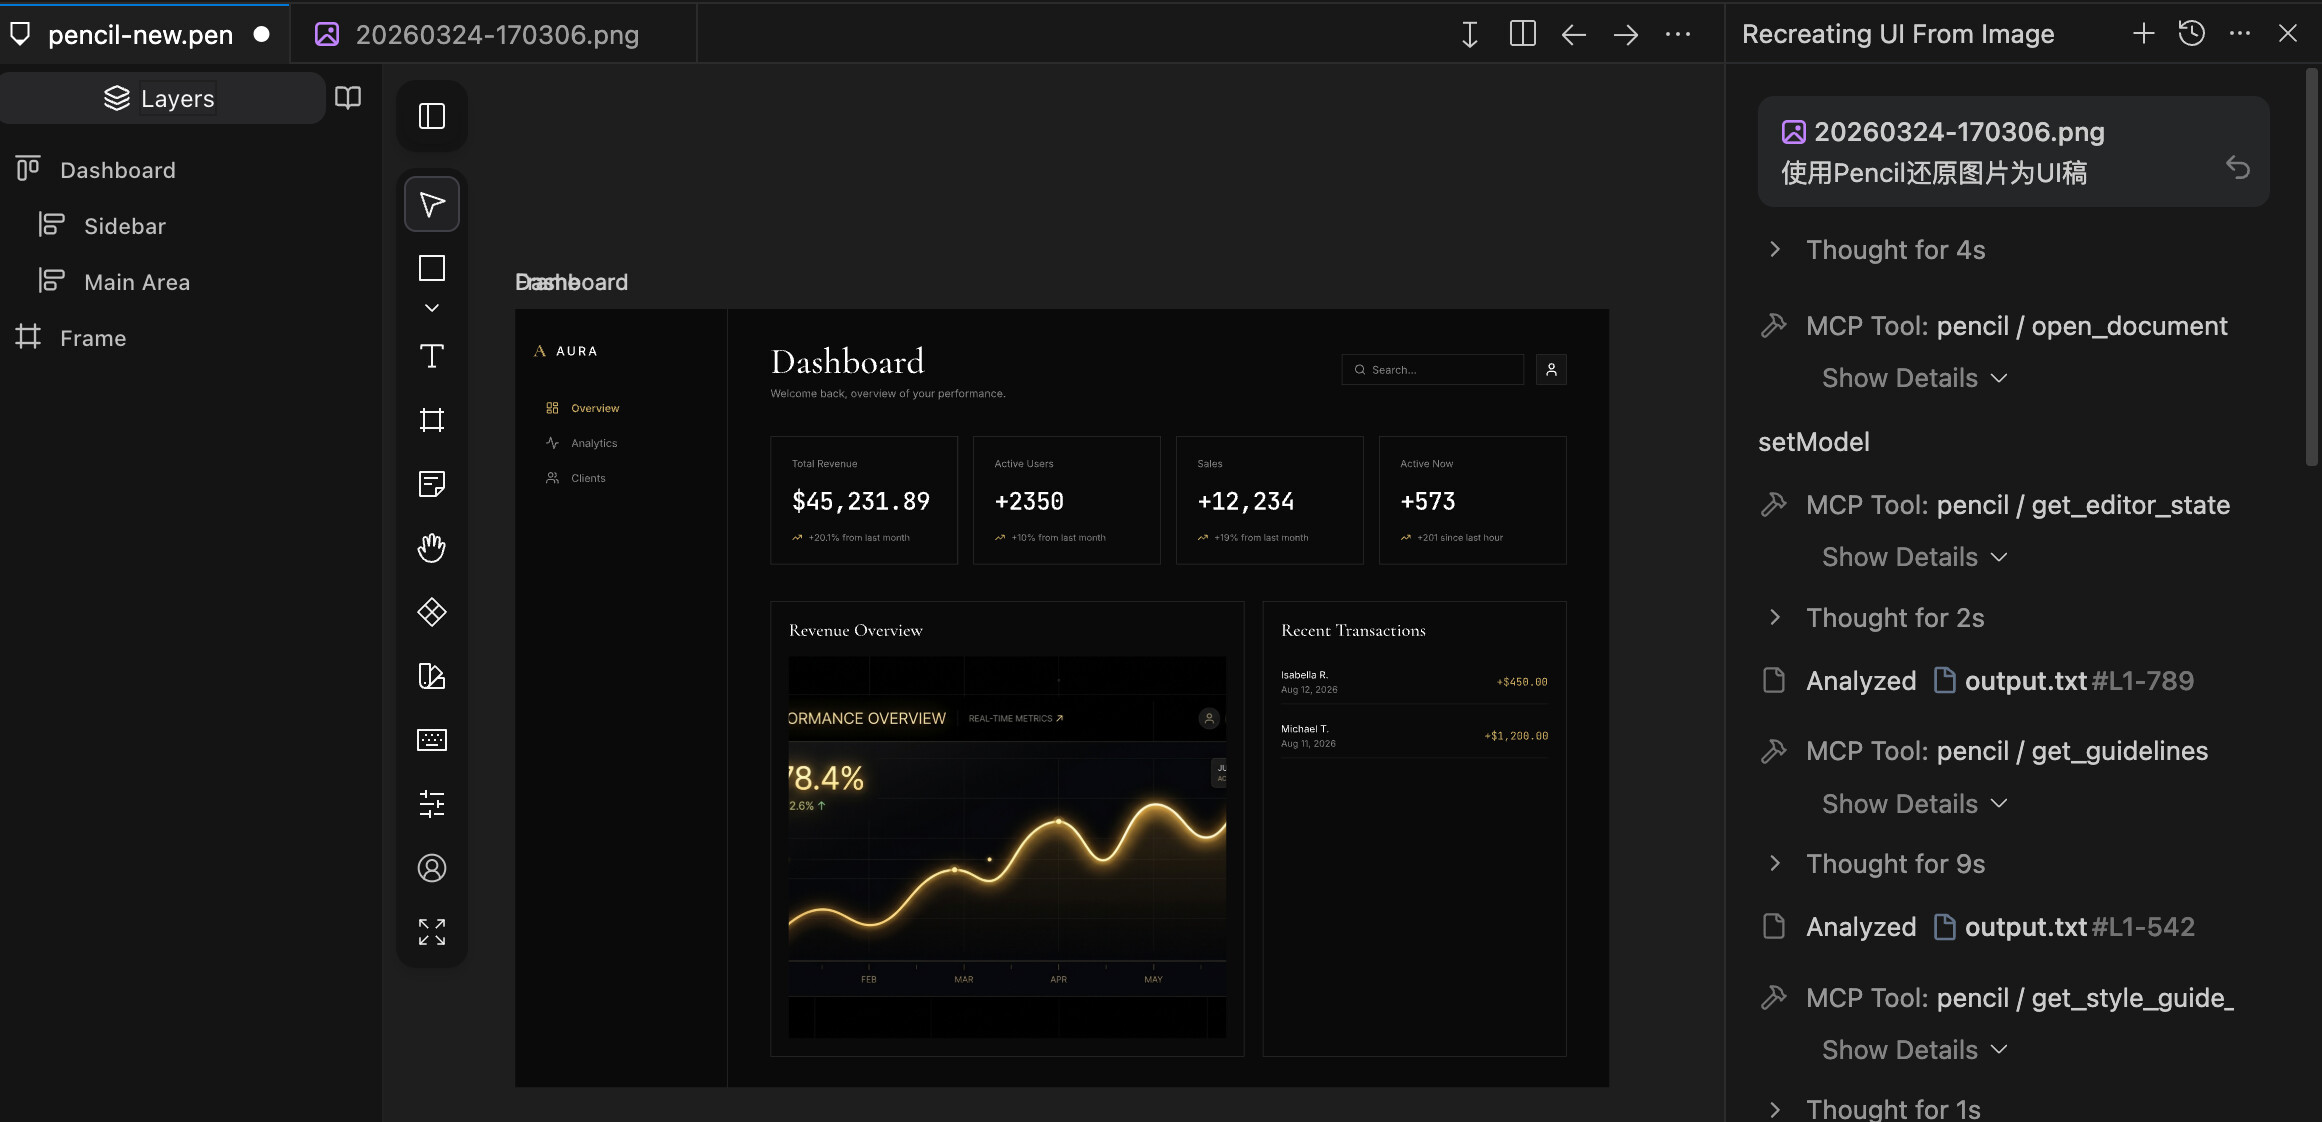Click the chat panel vertical scrollbar
Screen dimensions: 2322x1122
[2312, 268]
